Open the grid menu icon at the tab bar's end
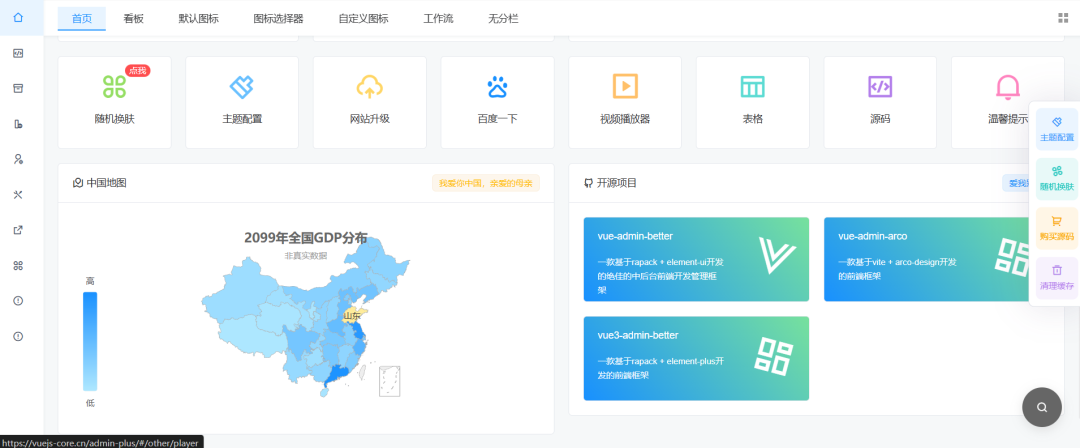Image resolution: width=1080 pixels, height=448 pixels. point(1063,19)
